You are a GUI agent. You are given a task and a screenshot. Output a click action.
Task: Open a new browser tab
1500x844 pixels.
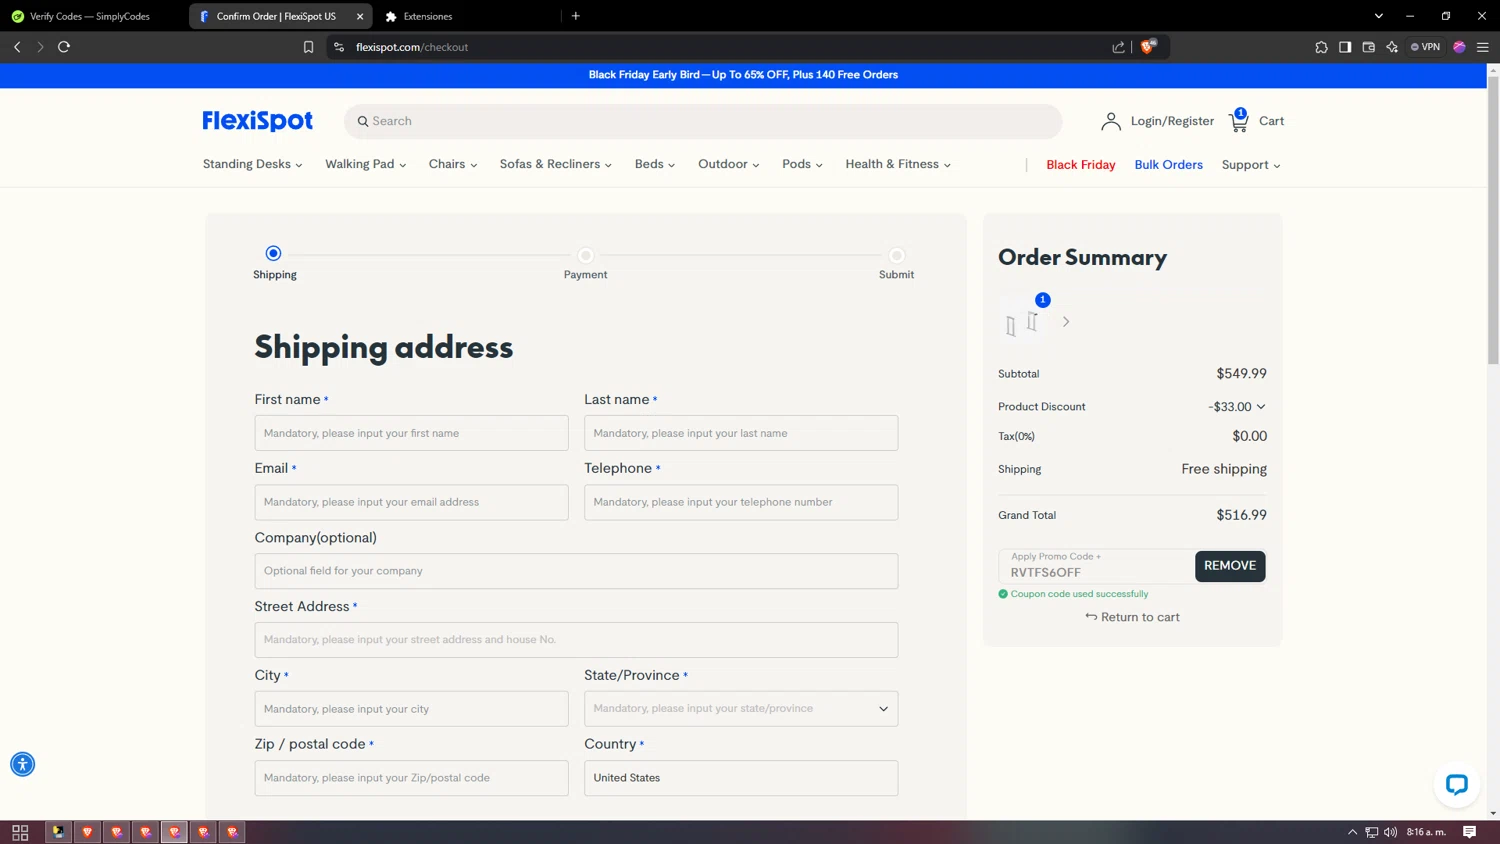pyautogui.click(x=576, y=16)
